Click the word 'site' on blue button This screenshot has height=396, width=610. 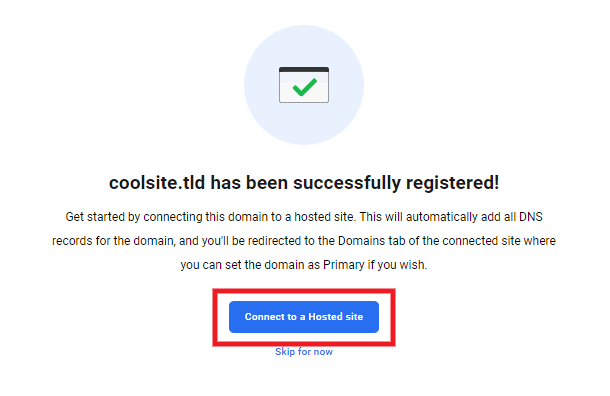pos(354,317)
